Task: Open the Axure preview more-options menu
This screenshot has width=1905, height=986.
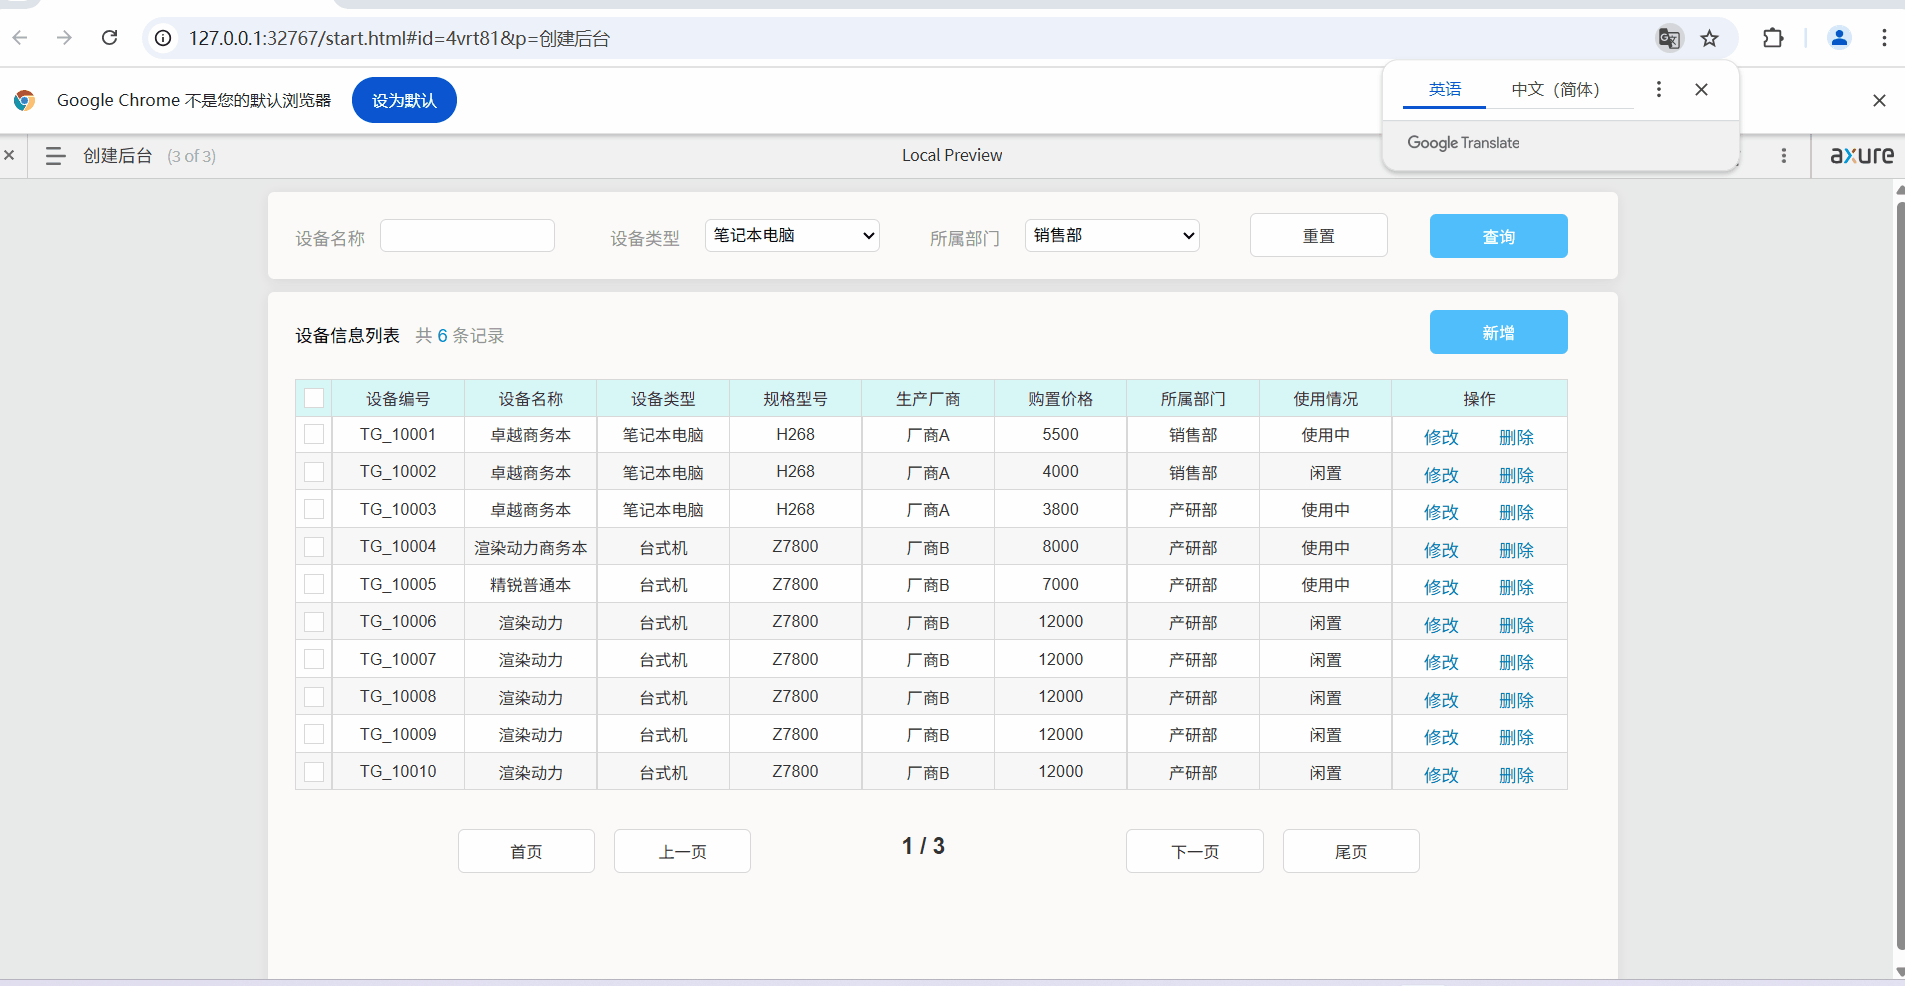Action: click(x=1784, y=156)
